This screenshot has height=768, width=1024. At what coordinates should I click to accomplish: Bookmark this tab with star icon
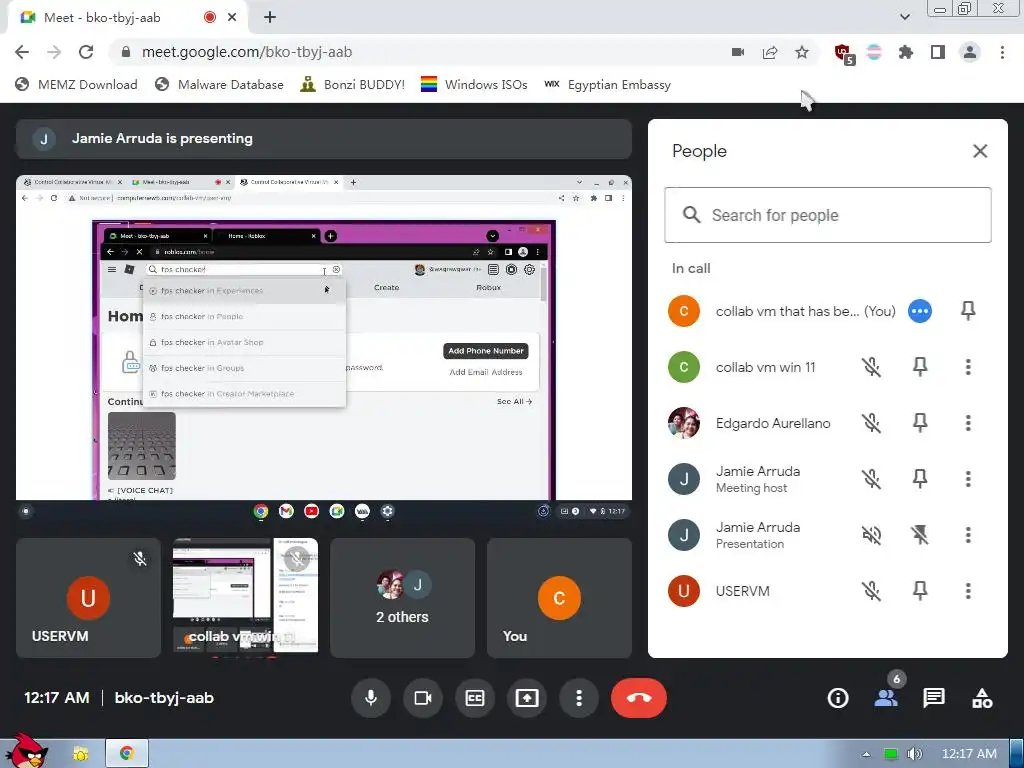[x=802, y=52]
